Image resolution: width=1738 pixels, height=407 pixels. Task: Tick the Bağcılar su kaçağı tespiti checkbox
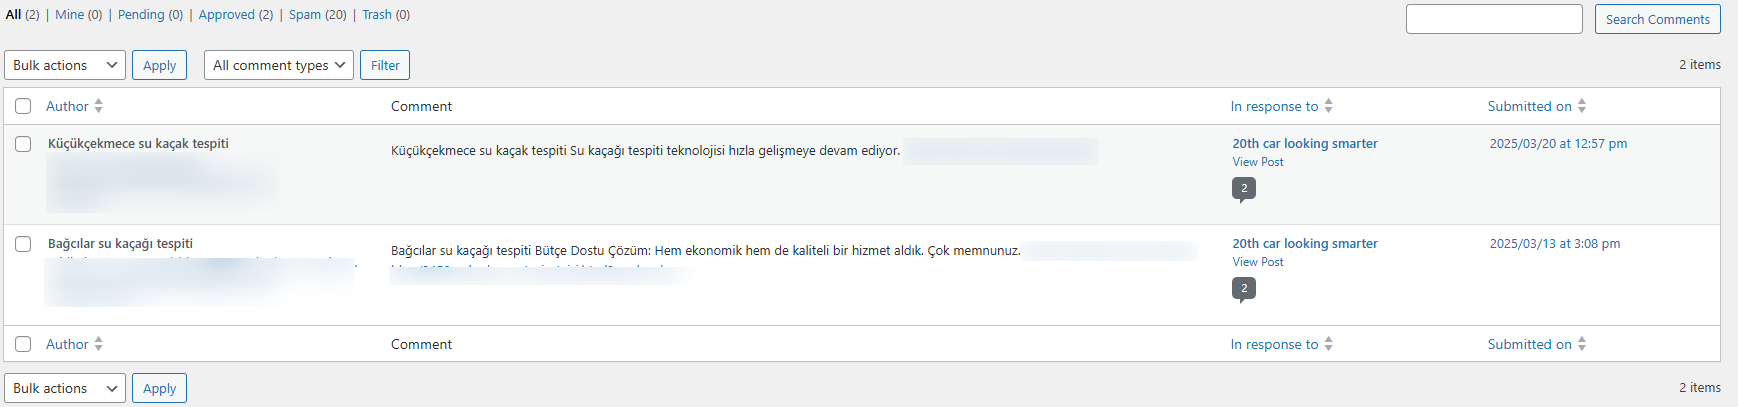pos(23,244)
